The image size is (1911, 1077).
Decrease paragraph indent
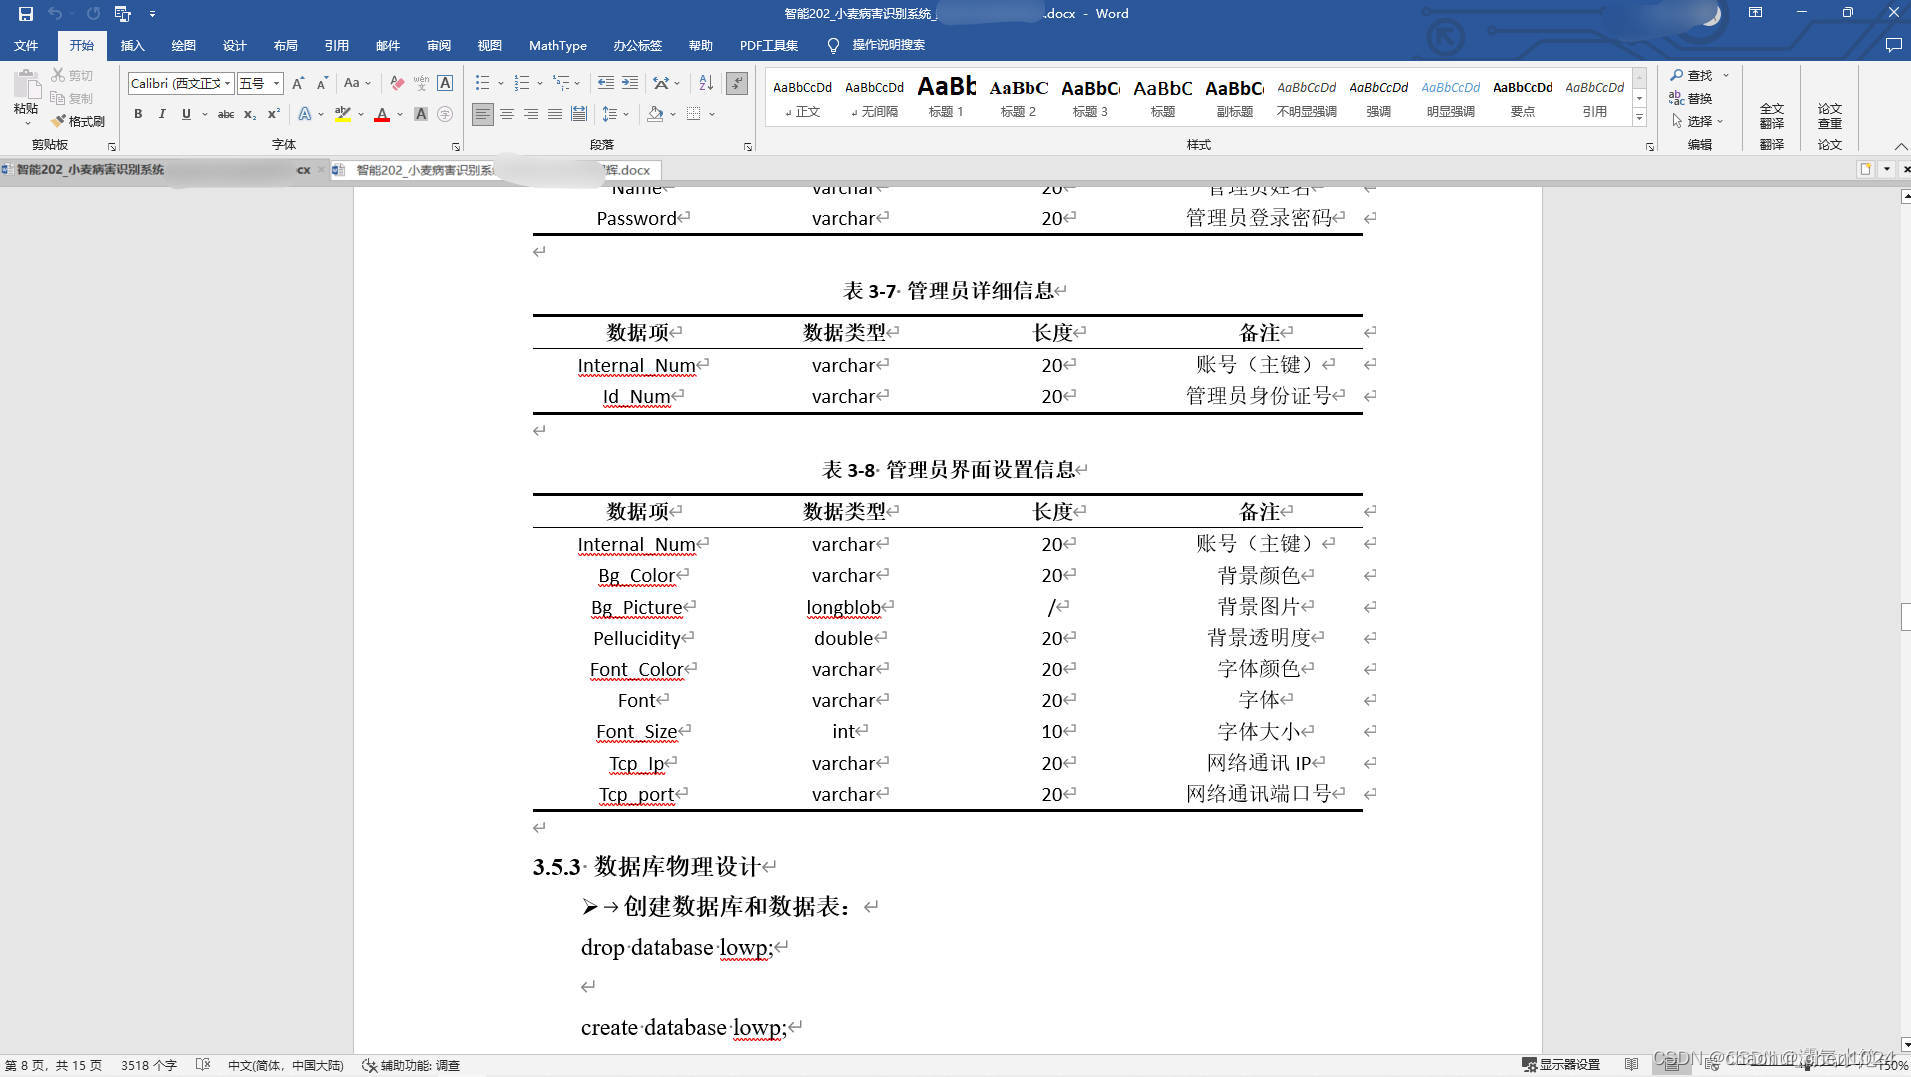605,83
